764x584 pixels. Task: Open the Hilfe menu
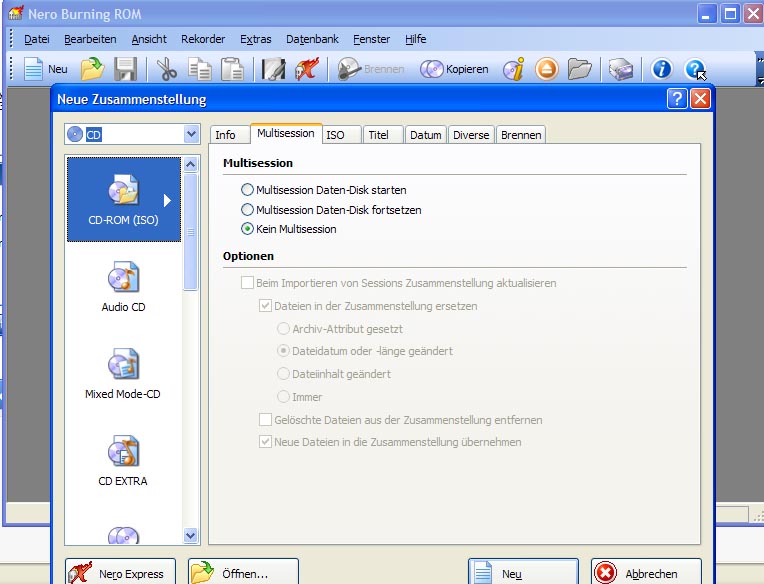tap(416, 39)
